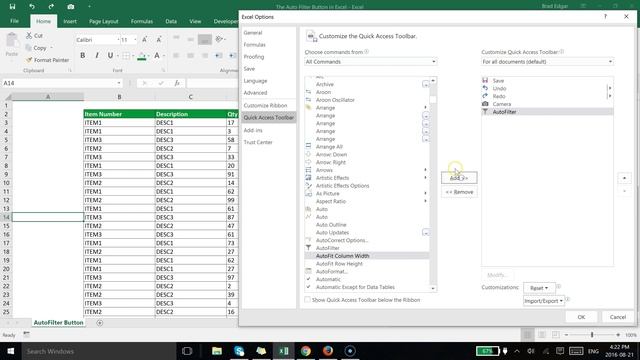Switch to the View ribbon tab
Image resolution: width=640 pixels, height=360 pixels.
(x=195, y=21)
